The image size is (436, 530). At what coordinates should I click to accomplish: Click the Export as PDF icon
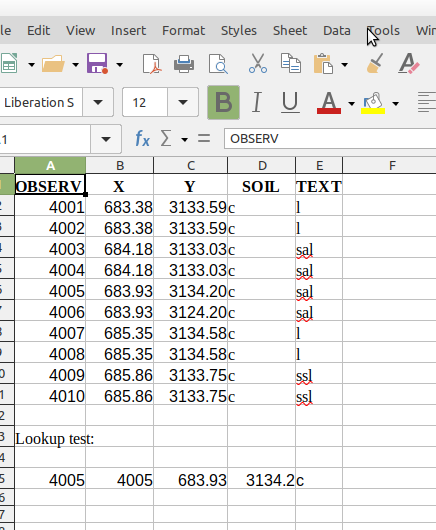tap(151, 64)
